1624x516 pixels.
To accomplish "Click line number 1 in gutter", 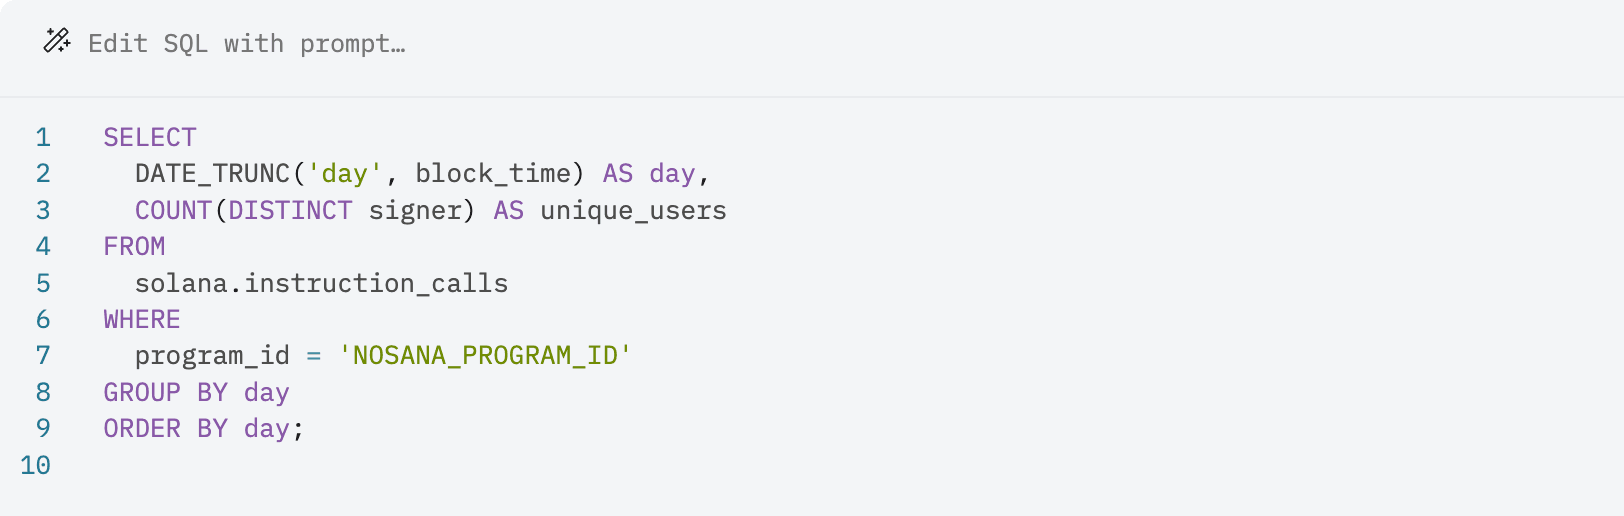I will tap(43, 138).
